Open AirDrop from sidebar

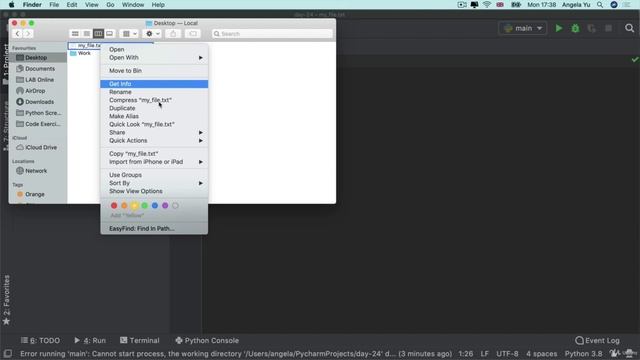tap(38, 91)
